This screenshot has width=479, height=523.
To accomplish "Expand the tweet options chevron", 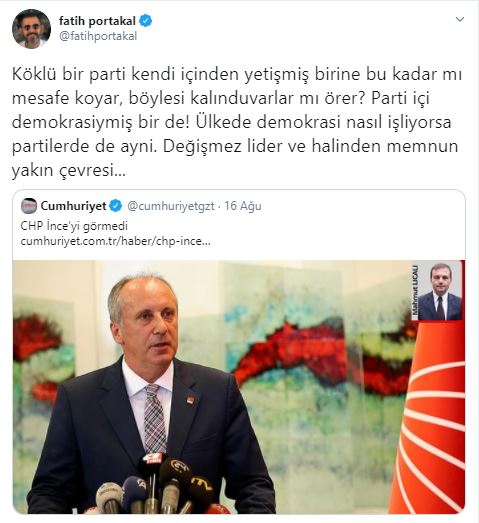I will coord(460,19).
